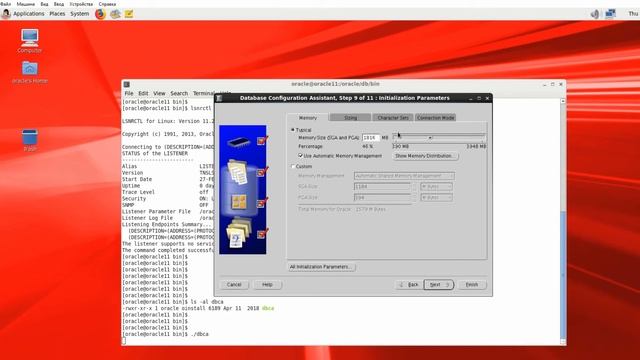Click the SGA Size spinner stepper

(414, 187)
